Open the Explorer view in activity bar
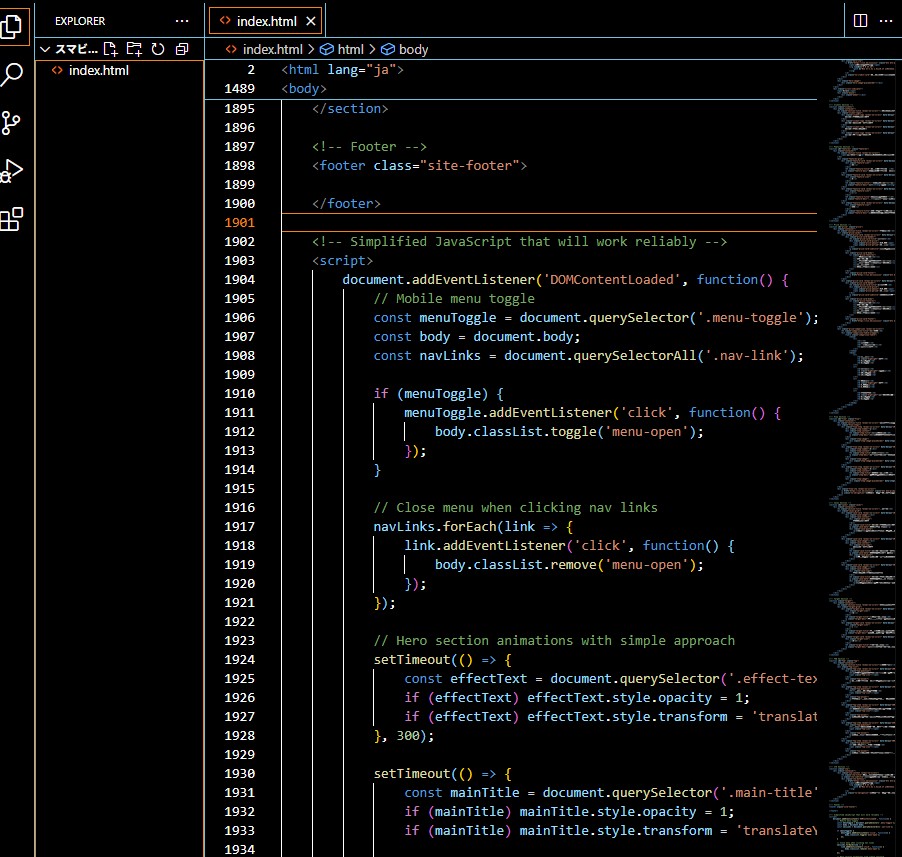 11,26
